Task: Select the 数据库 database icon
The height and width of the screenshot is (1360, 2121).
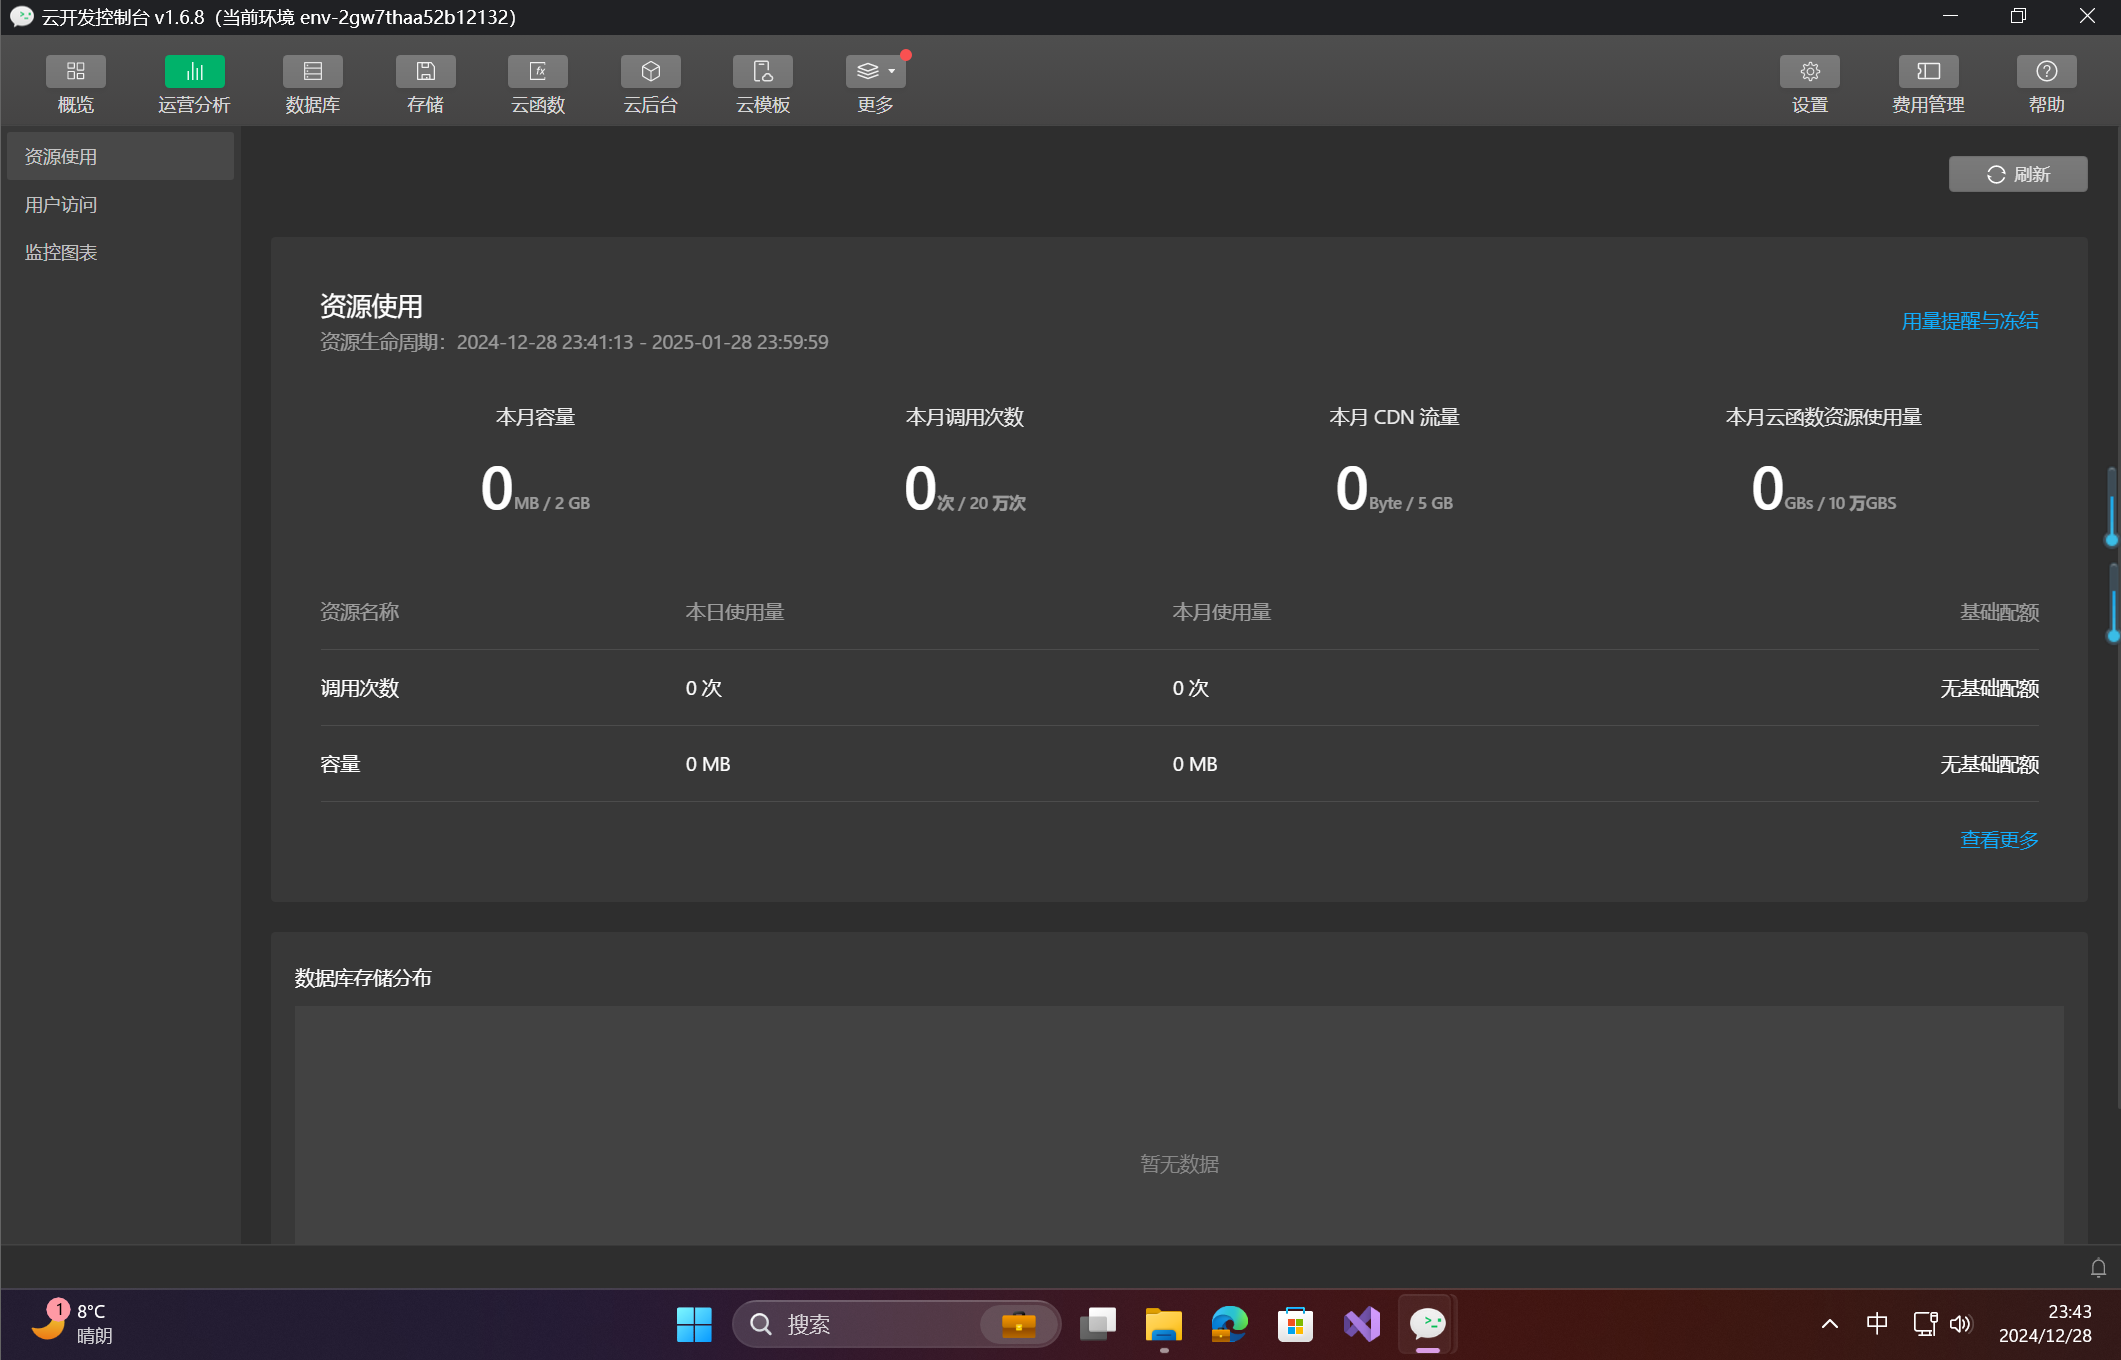Action: tap(312, 72)
